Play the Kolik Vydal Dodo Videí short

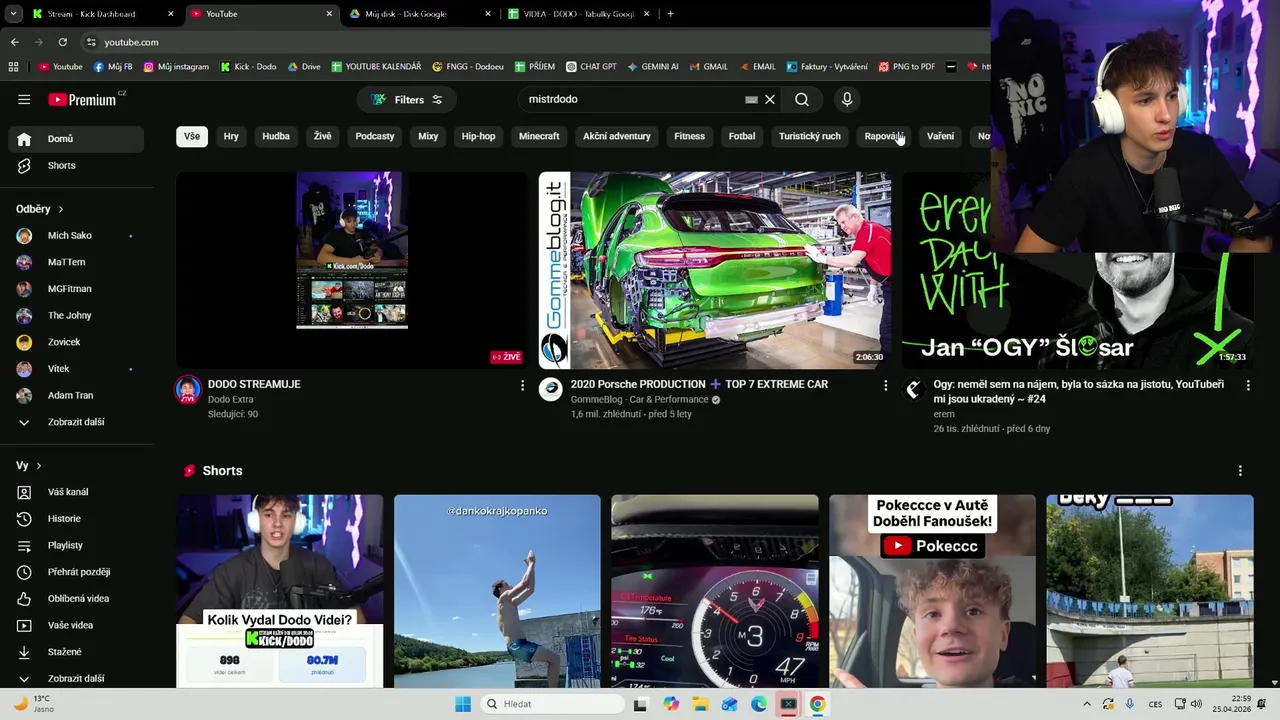(x=280, y=591)
